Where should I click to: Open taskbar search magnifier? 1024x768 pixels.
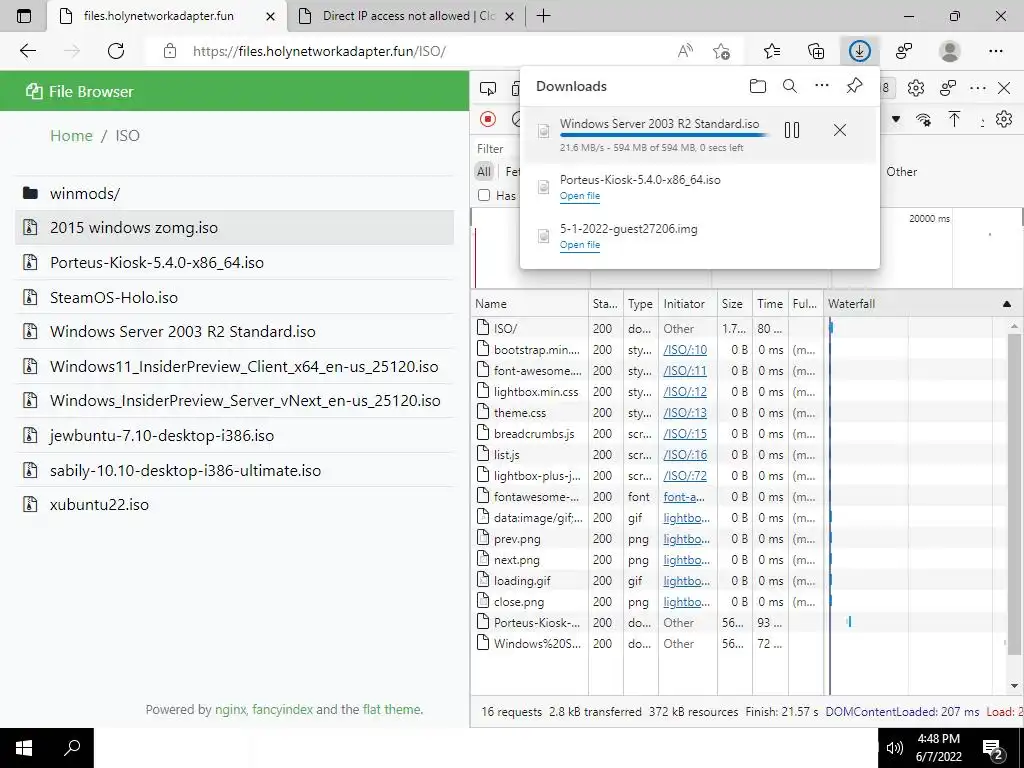coord(71,748)
